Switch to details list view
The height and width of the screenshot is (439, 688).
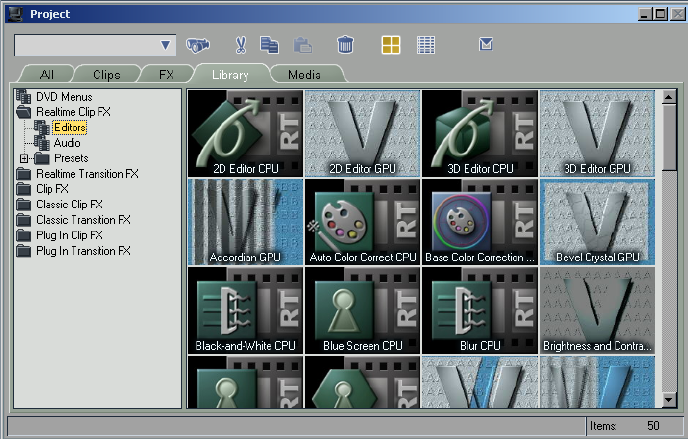pyautogui.click(x=426, y=45)
